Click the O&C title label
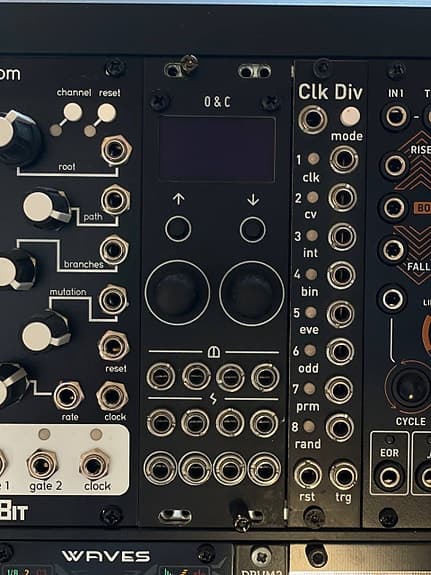Viewport: 431px width, 575px height. (217, 102)
